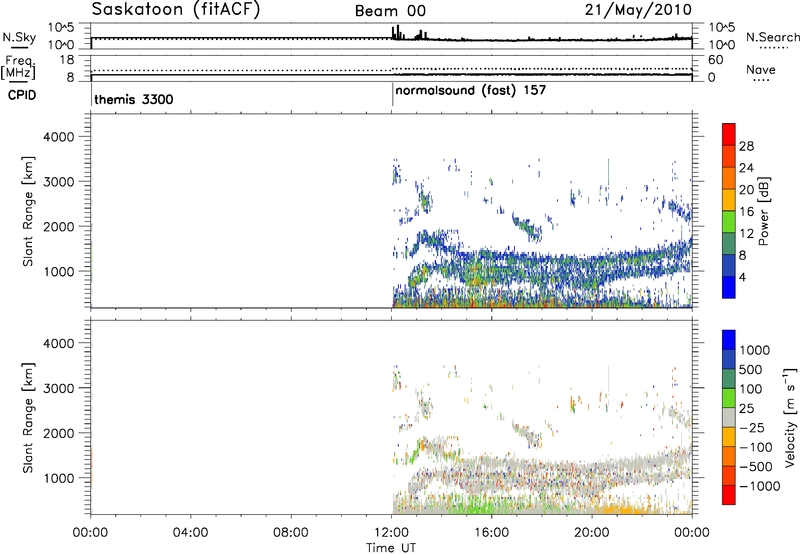Click the noise spike near 12:00 in sky-noise panel

(397, 32)
